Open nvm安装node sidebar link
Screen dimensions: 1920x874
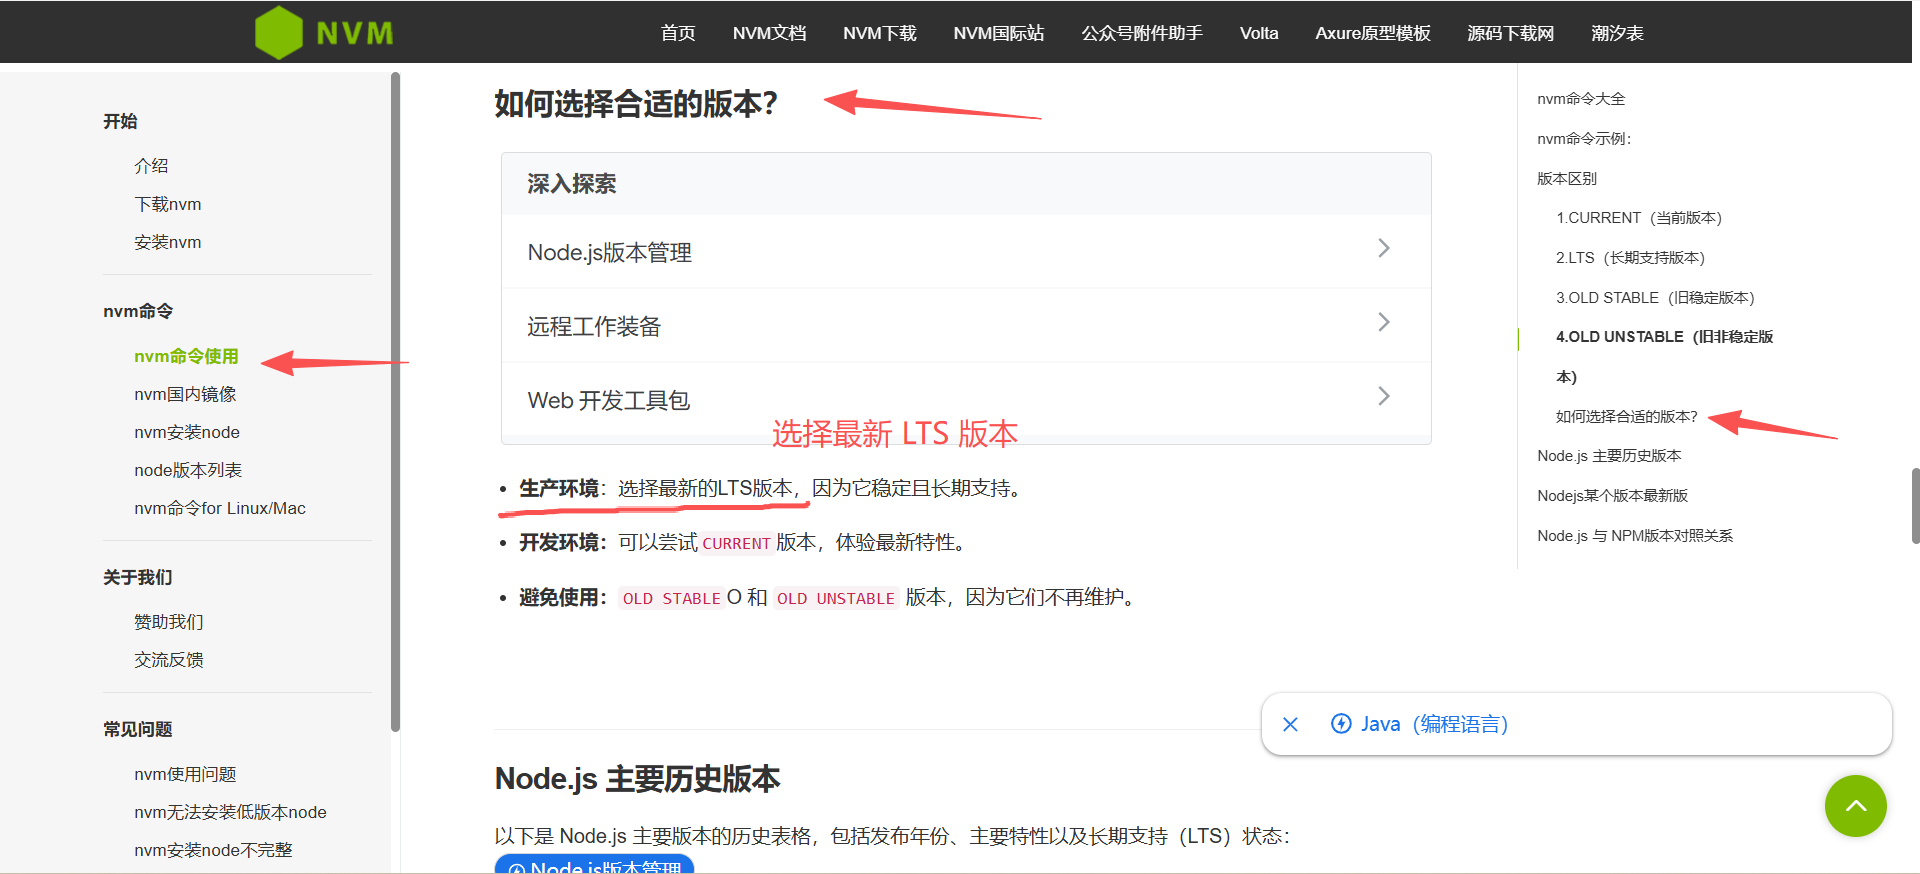tap(187, 432)
